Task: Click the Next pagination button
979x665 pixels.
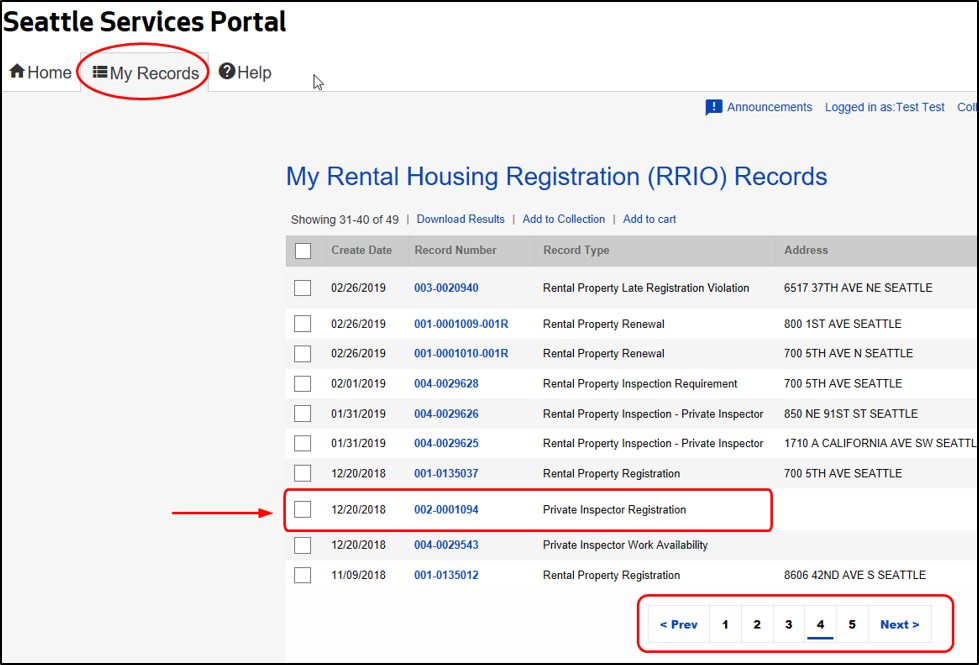Action: pyautogui.click(x=898, y=623)
